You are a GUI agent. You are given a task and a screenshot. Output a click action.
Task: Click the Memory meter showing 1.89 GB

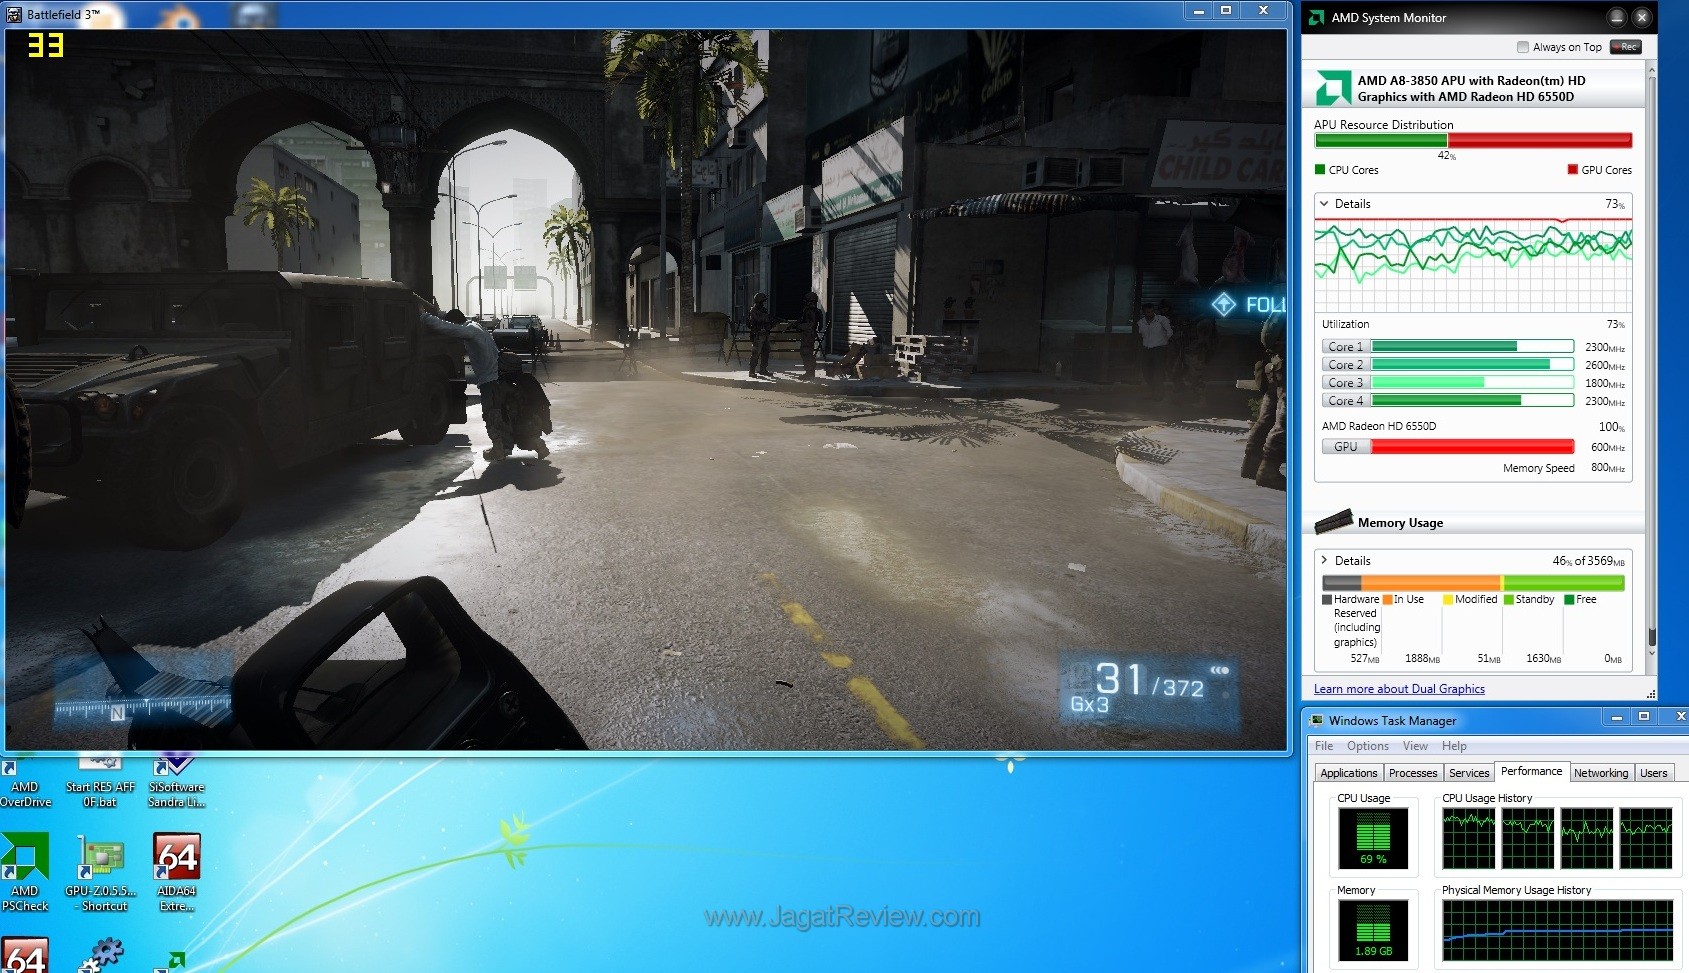[1373, 930]
